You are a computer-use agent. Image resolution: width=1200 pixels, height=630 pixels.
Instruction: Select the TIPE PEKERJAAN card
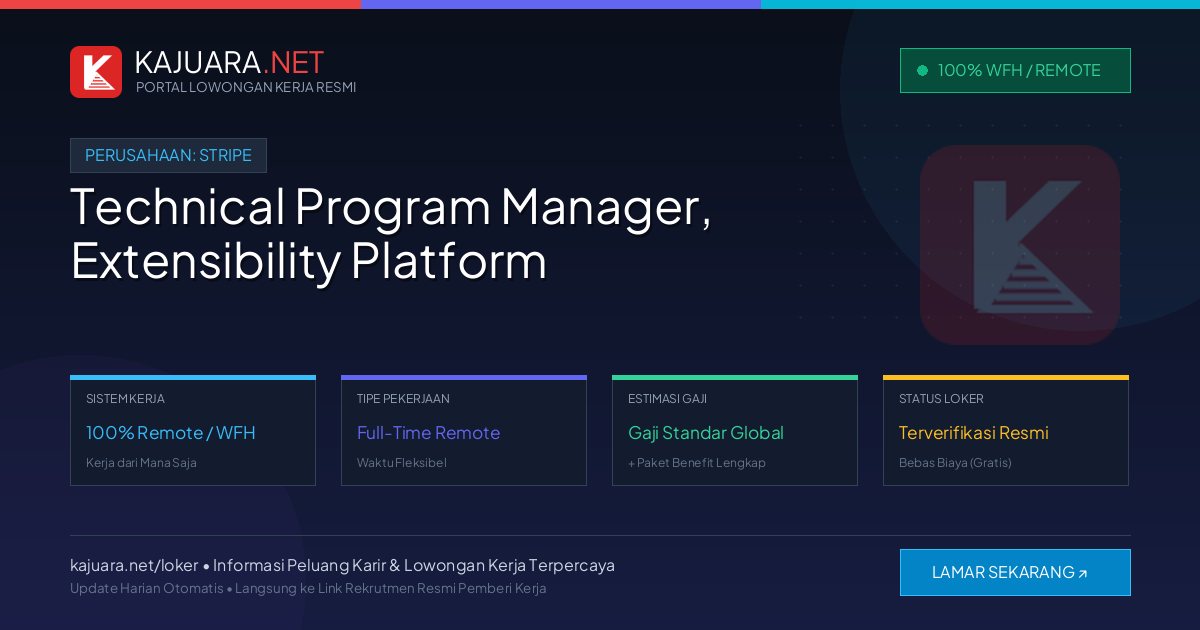464,431
